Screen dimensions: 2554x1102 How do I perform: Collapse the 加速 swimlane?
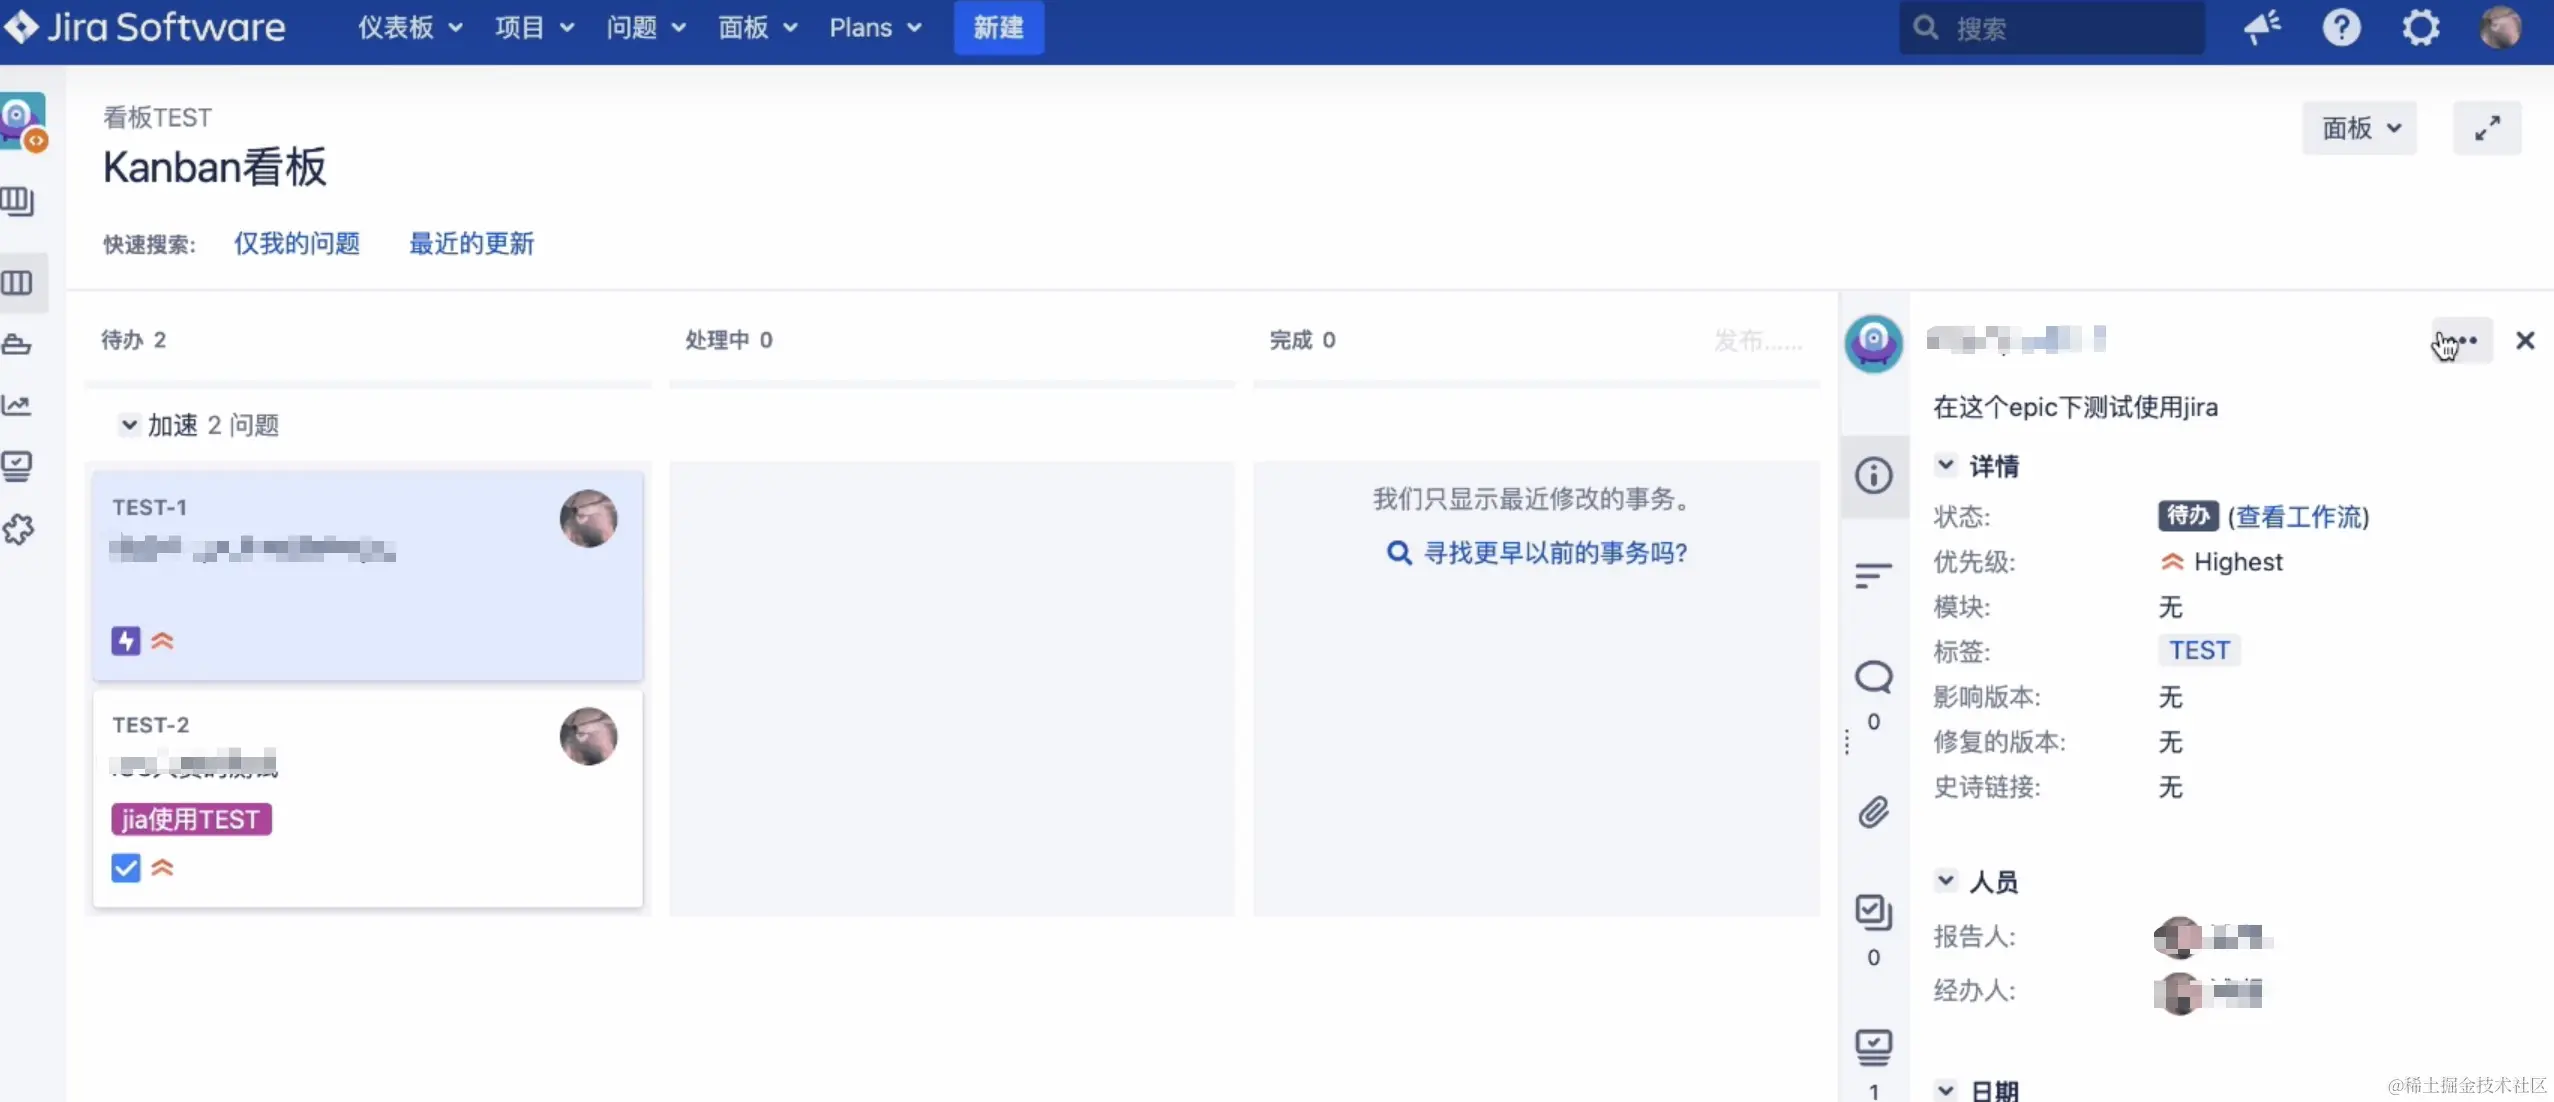(x=129, y=425)
